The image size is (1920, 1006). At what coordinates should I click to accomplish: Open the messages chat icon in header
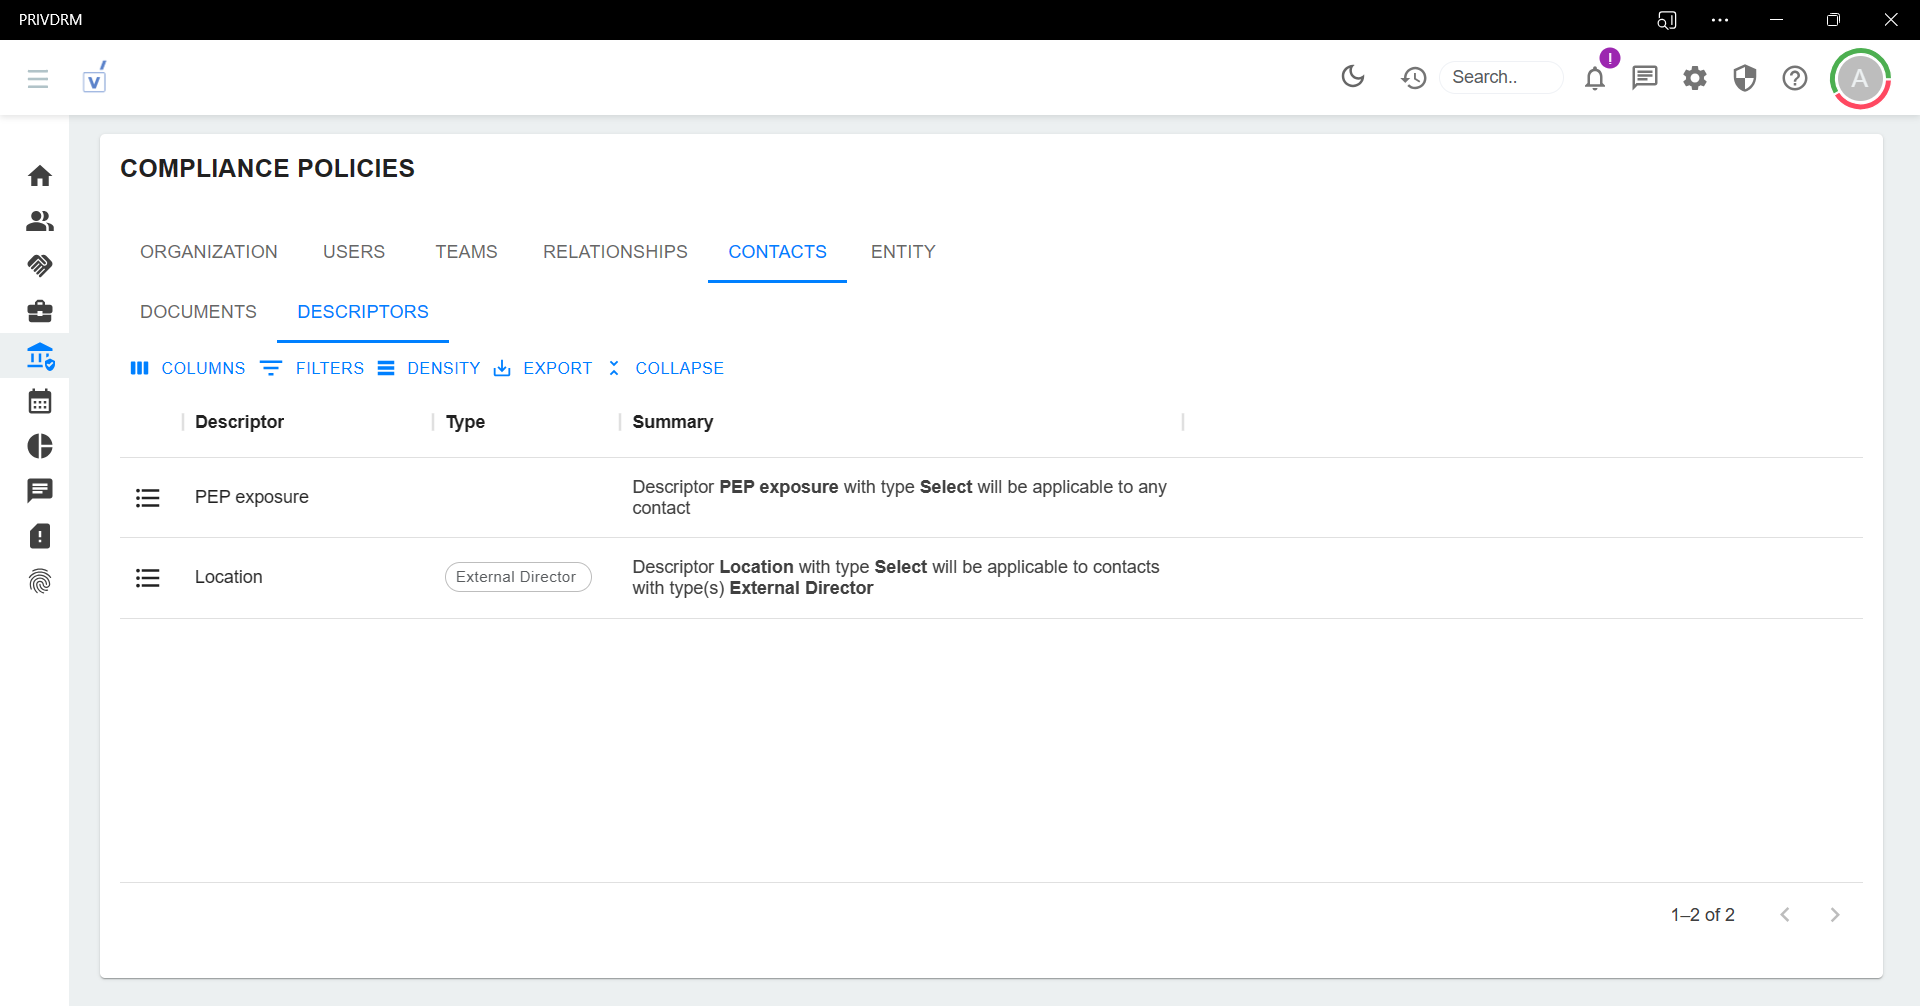click(x=1645, y=77)
